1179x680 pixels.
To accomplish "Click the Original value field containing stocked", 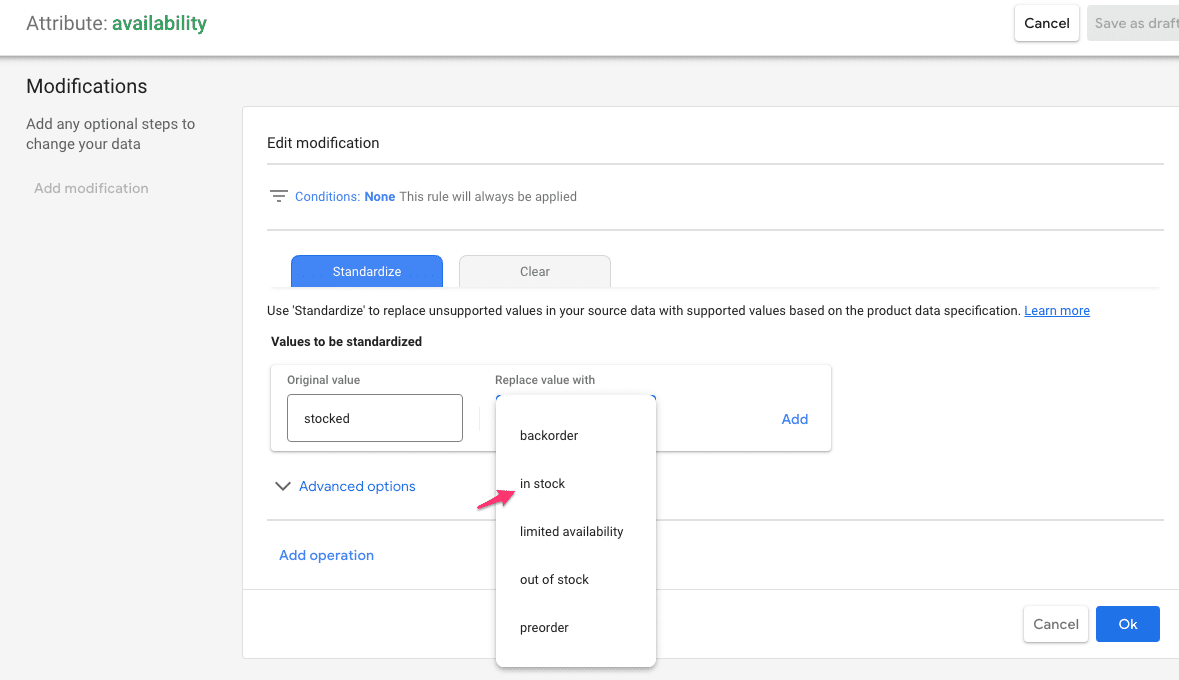I will [374, 418].
